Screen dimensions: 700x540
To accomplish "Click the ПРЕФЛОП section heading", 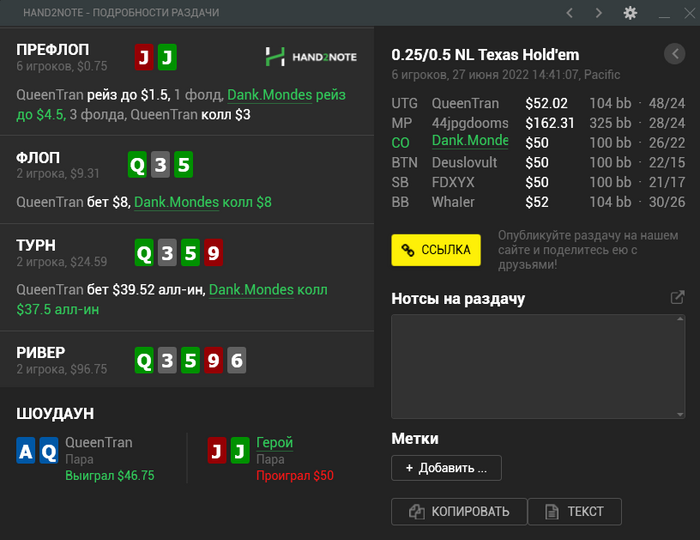I will (53, 49).
